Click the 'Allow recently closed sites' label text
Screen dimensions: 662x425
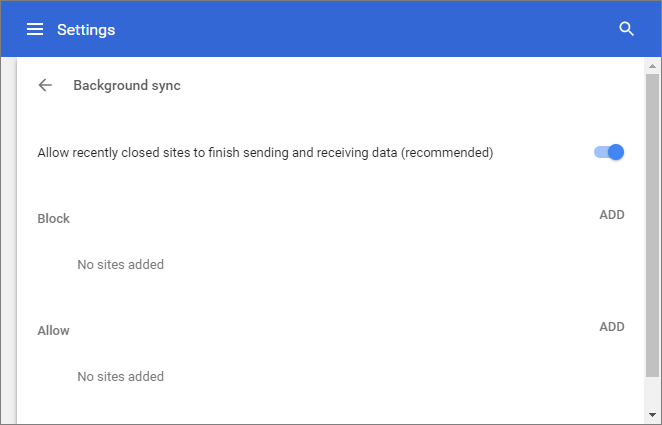(265, 152)
